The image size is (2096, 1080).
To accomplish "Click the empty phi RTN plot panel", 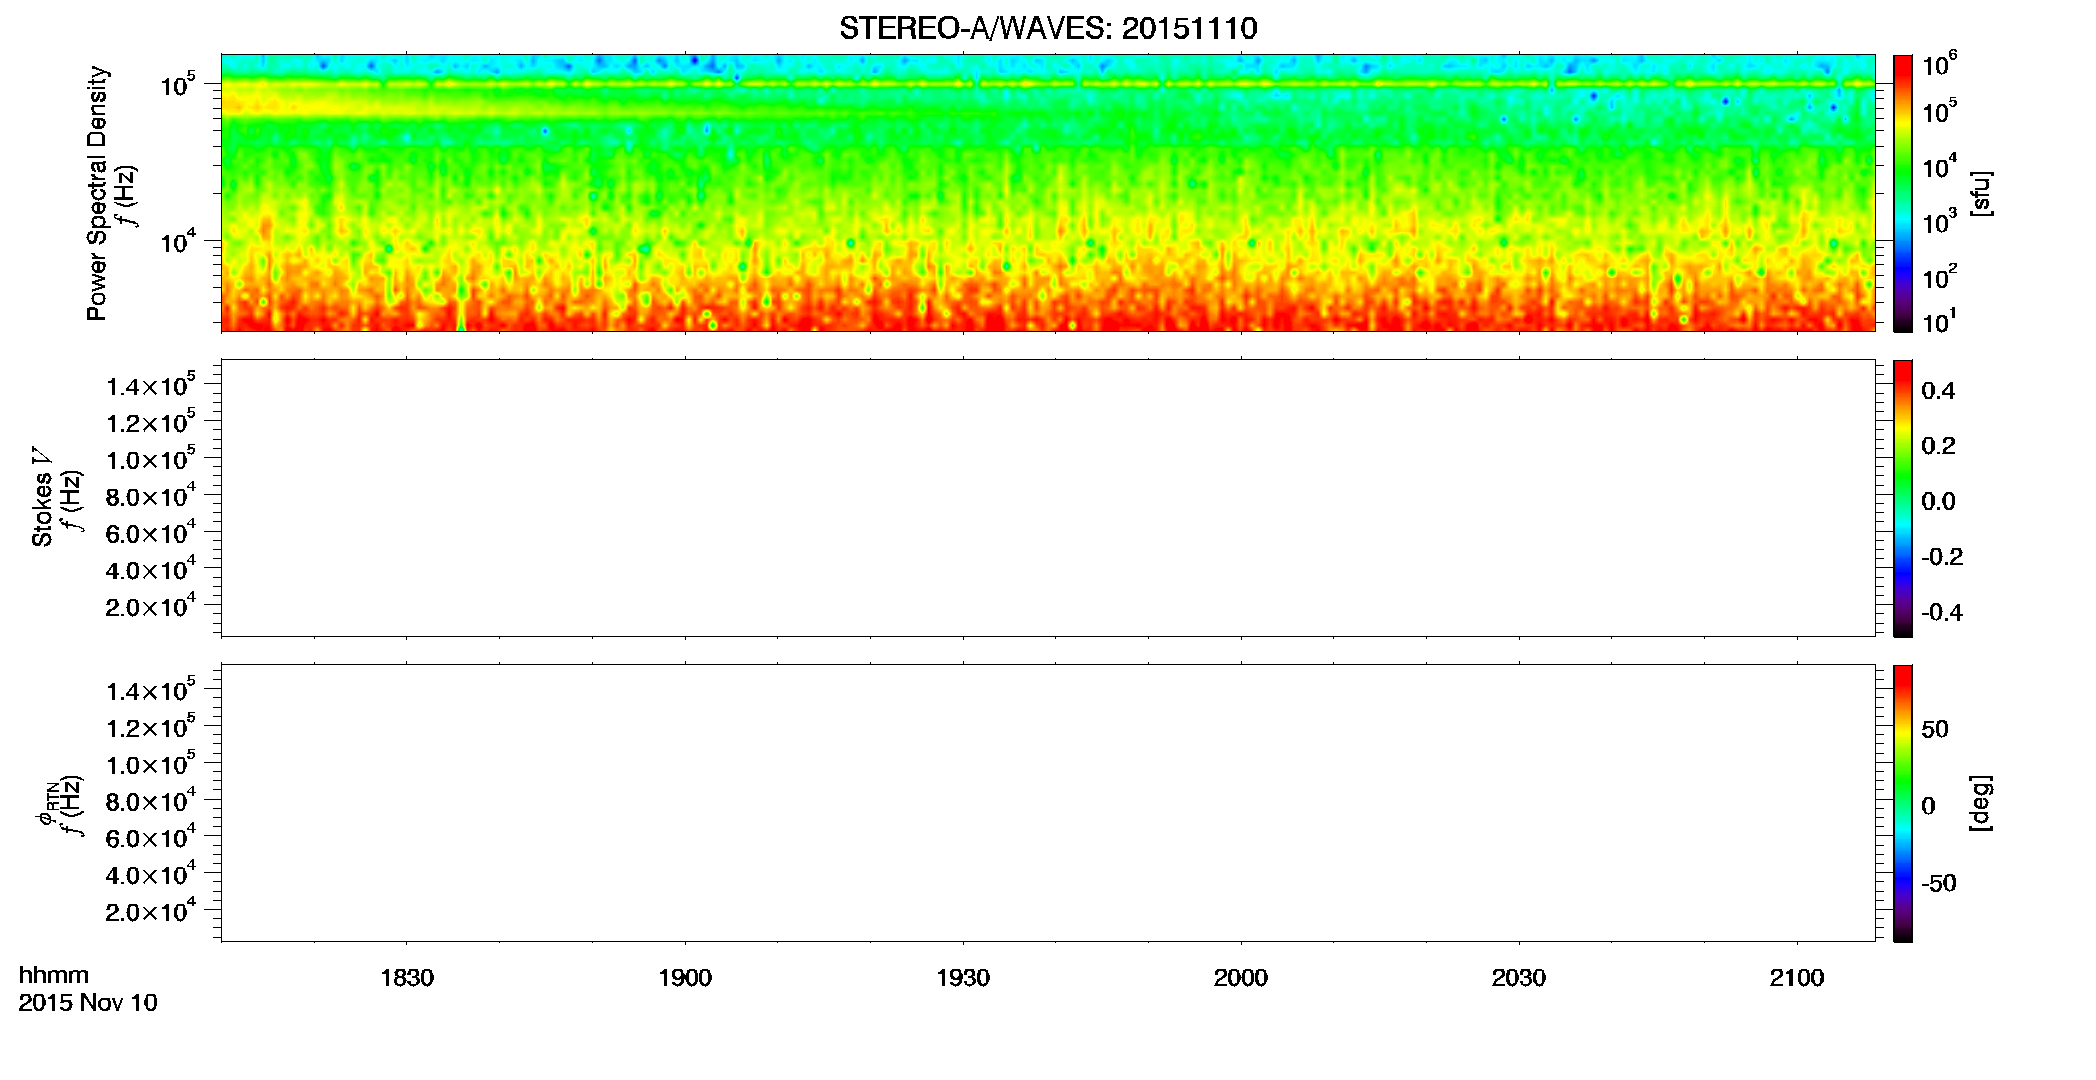I will point(1048,803).
